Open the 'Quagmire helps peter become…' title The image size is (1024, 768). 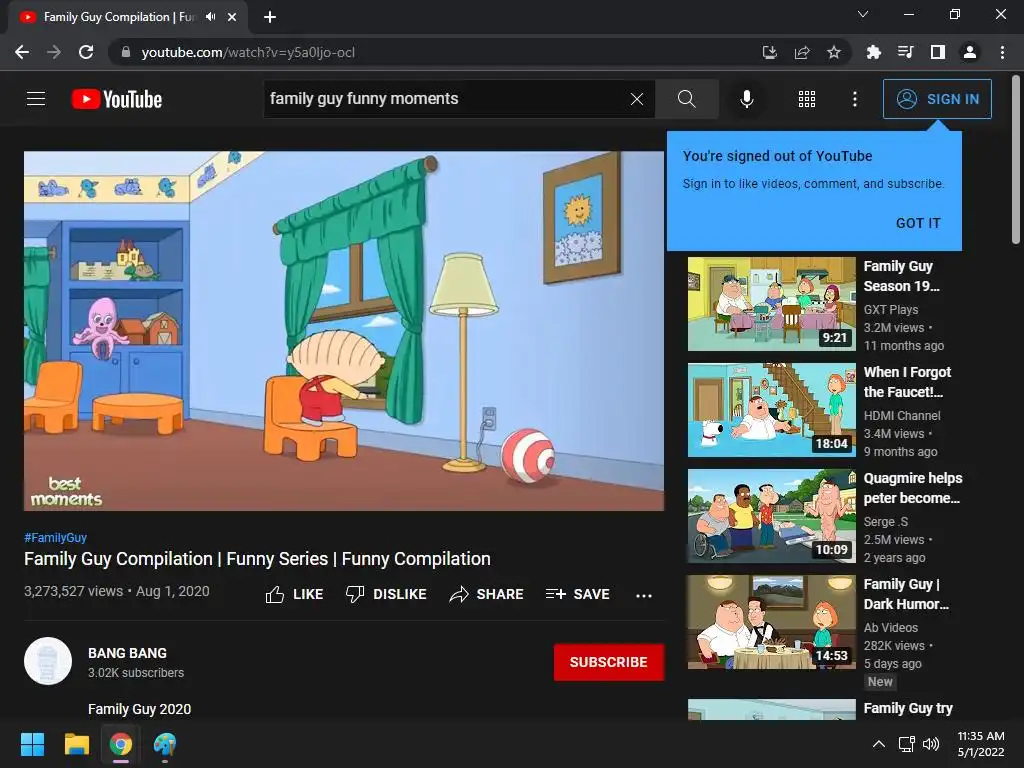click(x=912, y=488)
